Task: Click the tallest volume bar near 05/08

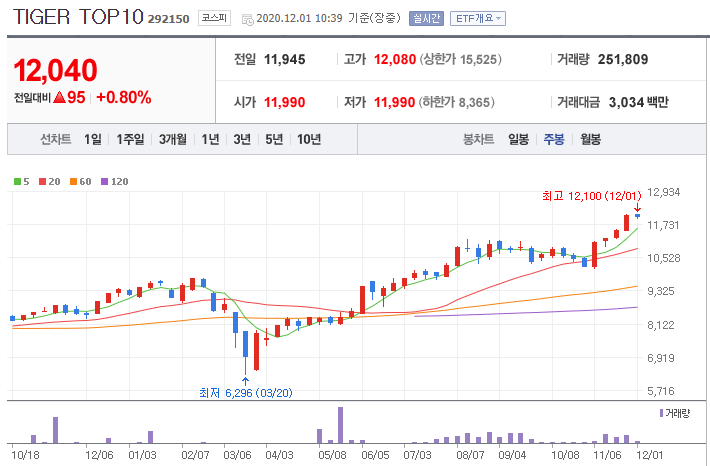Action: [x=341, y=425]
